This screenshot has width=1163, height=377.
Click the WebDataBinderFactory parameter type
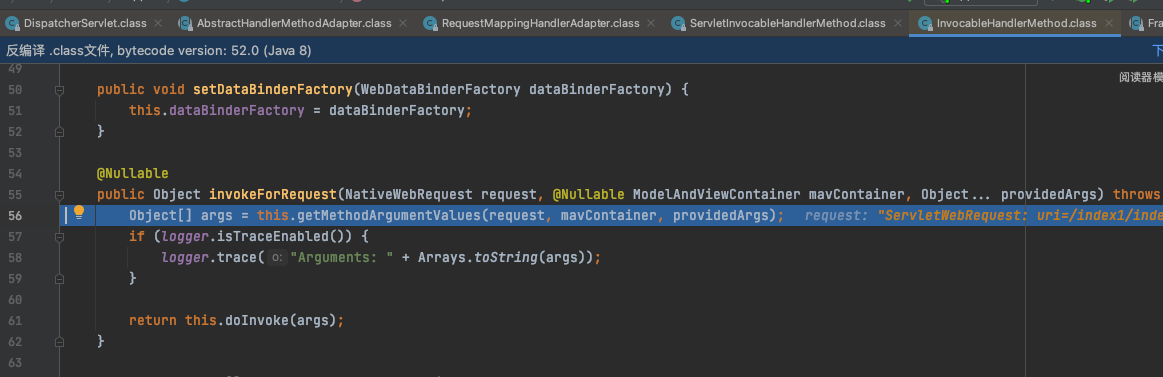(441, 90)
